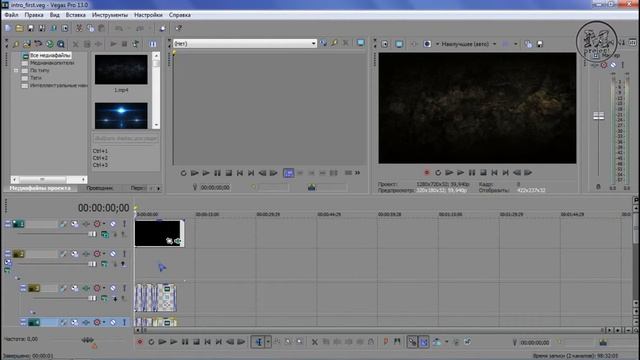Stop playback in the timeline transport
The image size is (640, 360).
pos(196,342)
